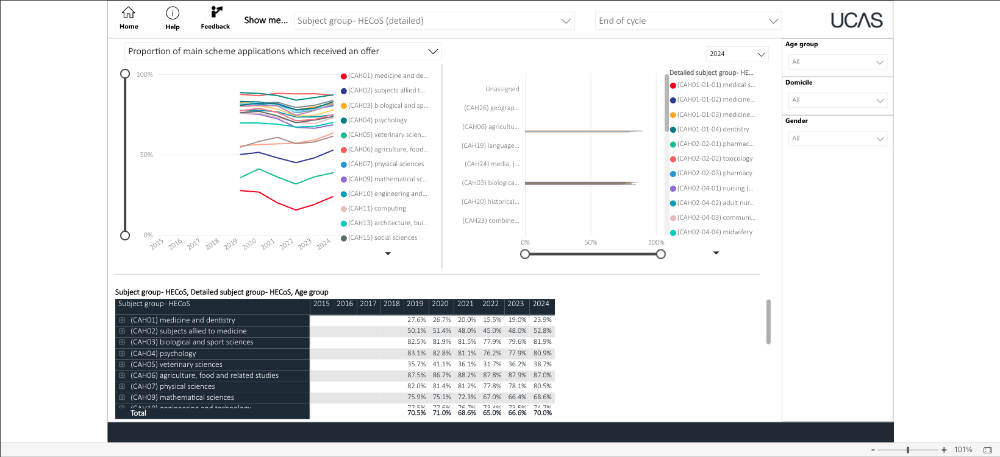This screenshot has height=457, width=1000.
Task: Open the Age group filter dropdown
Action: [x=836, y=62]
